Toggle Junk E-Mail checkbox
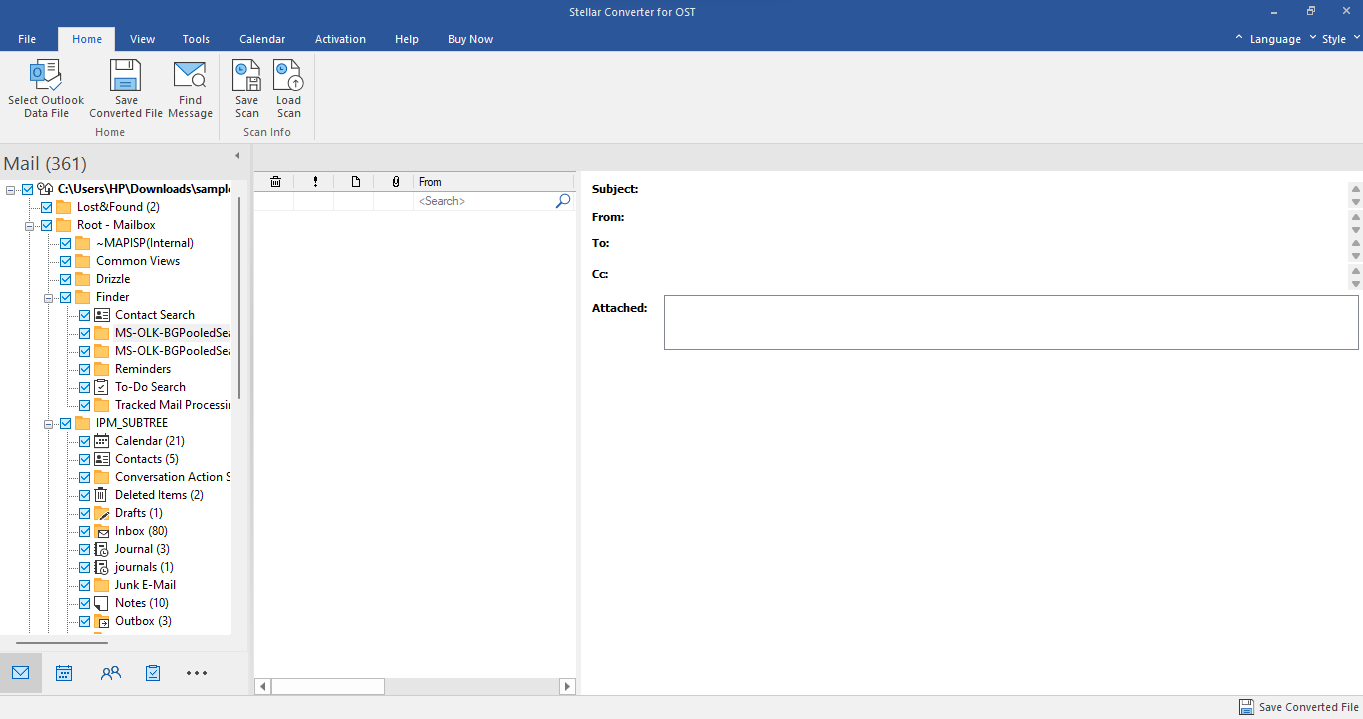This screenshot has height=719, width=1363. pyautogui.click(x=84, y=585)
